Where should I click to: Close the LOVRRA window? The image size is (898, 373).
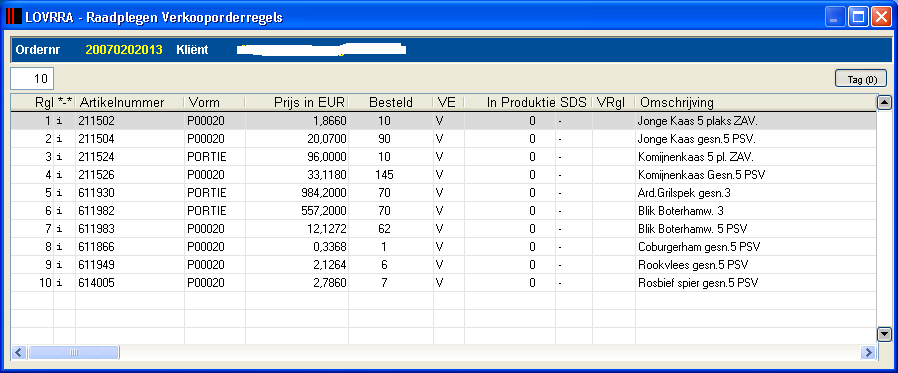point(881,18)
